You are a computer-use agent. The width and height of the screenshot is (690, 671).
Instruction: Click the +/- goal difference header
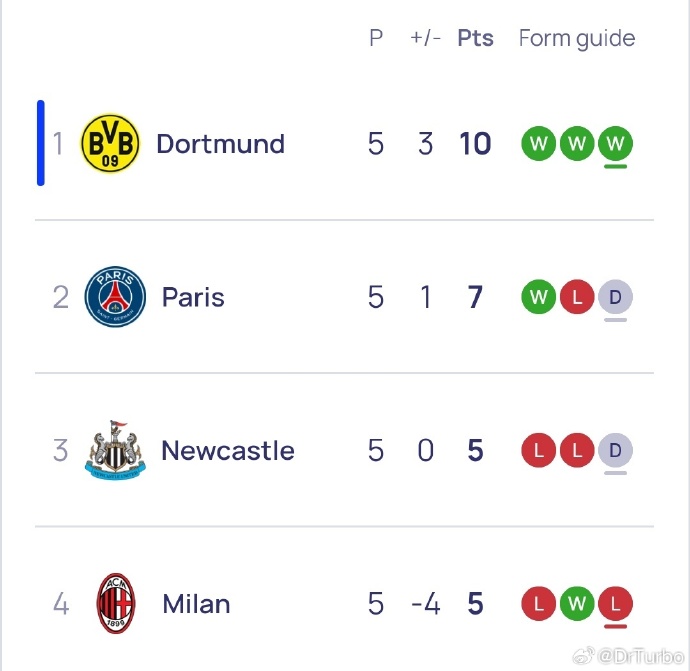(425, 38)
